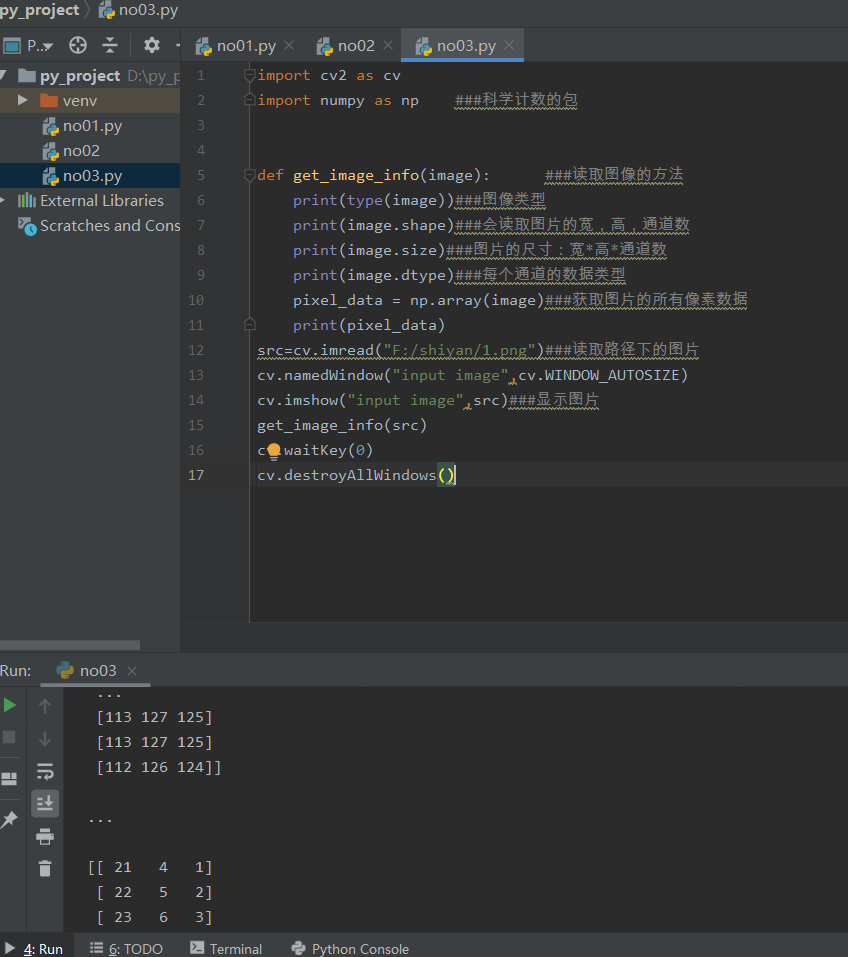Clear console output with trash icon
Image resolution: width=848 pixels, height=957 pixels.
pyautogui.click(x=45, y=868)
